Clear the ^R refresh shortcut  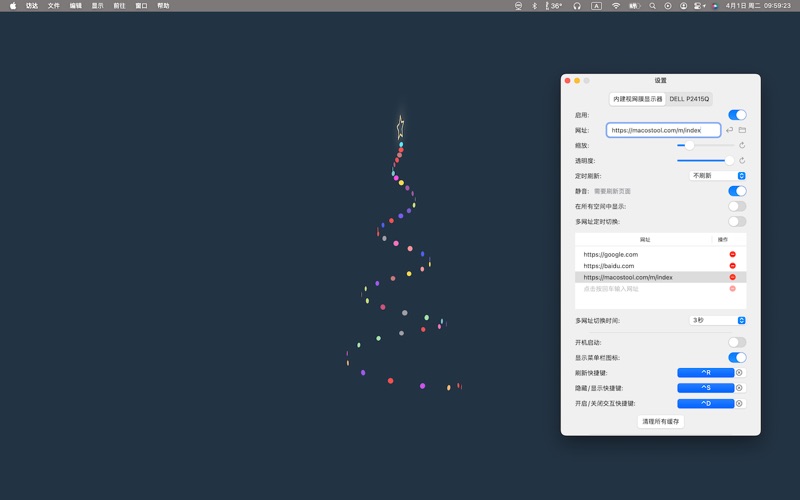[x=740, y=373]
